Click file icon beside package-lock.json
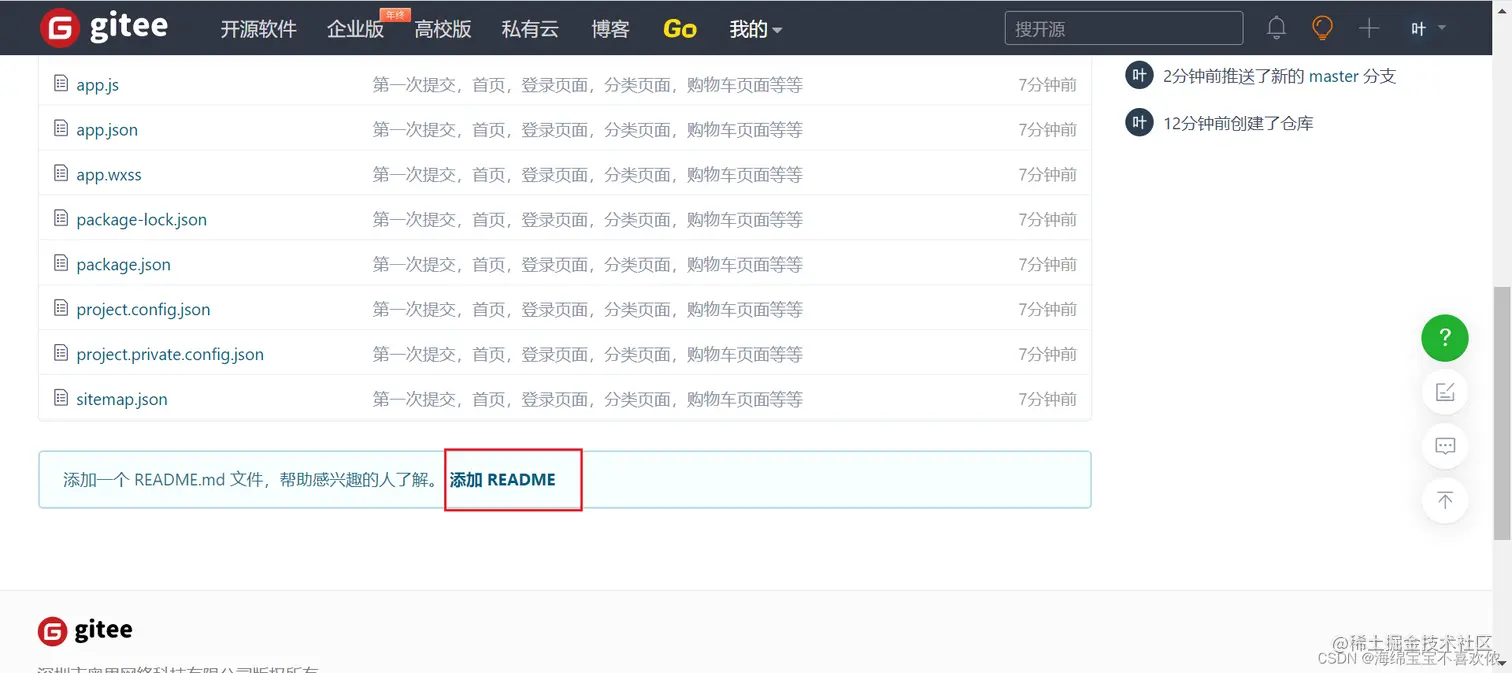 pyautogui.click(x=61, y=219)
